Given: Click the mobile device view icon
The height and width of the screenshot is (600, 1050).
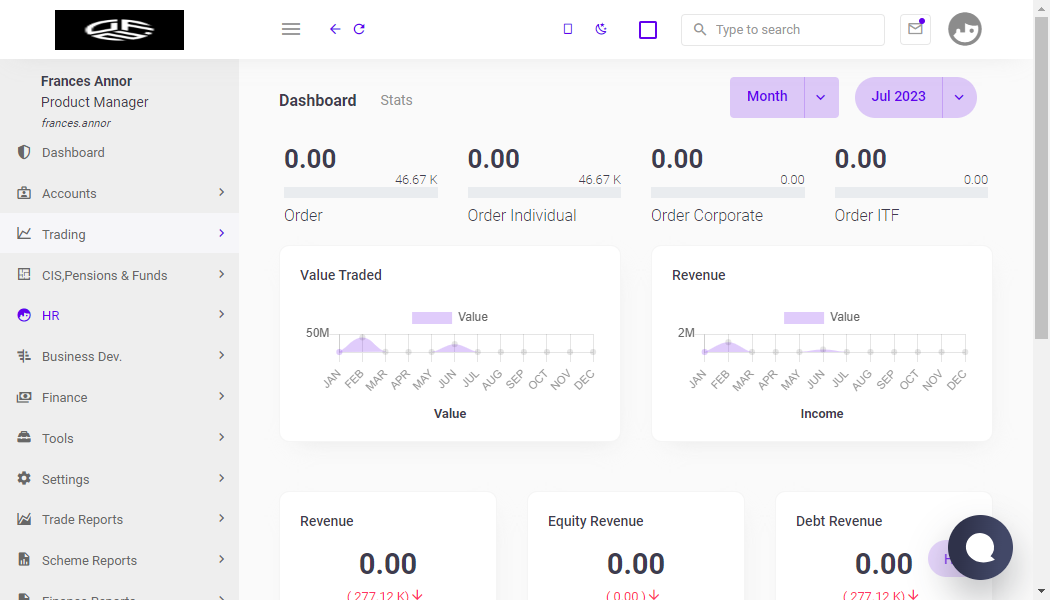Looking at the screenshot, I should tap(568, 29).
